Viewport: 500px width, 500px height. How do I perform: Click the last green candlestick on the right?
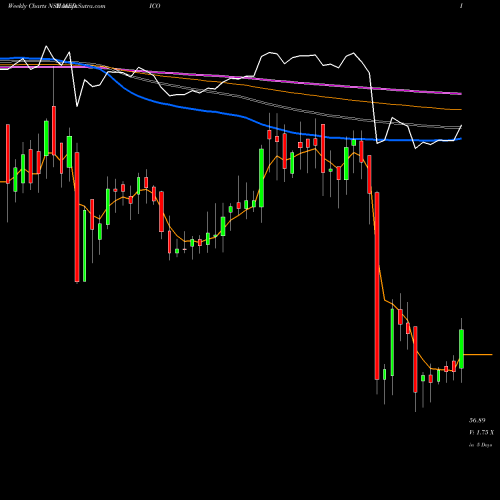pos(462,349)
